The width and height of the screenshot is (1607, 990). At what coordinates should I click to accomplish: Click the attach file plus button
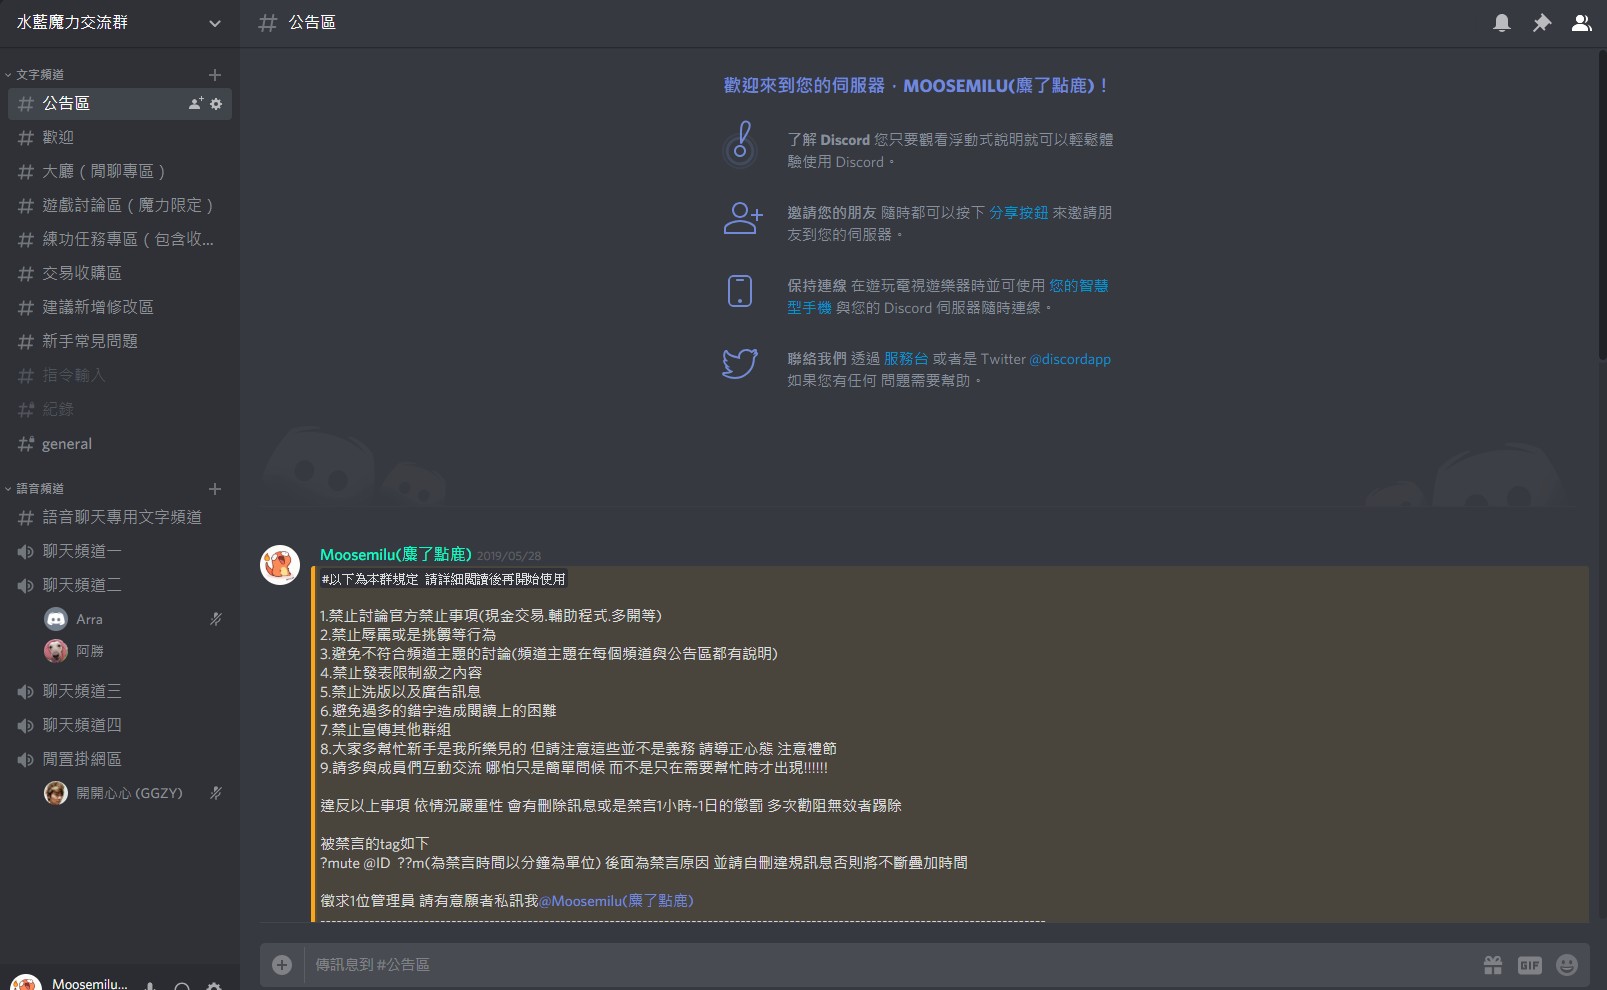tap(282, 965)
